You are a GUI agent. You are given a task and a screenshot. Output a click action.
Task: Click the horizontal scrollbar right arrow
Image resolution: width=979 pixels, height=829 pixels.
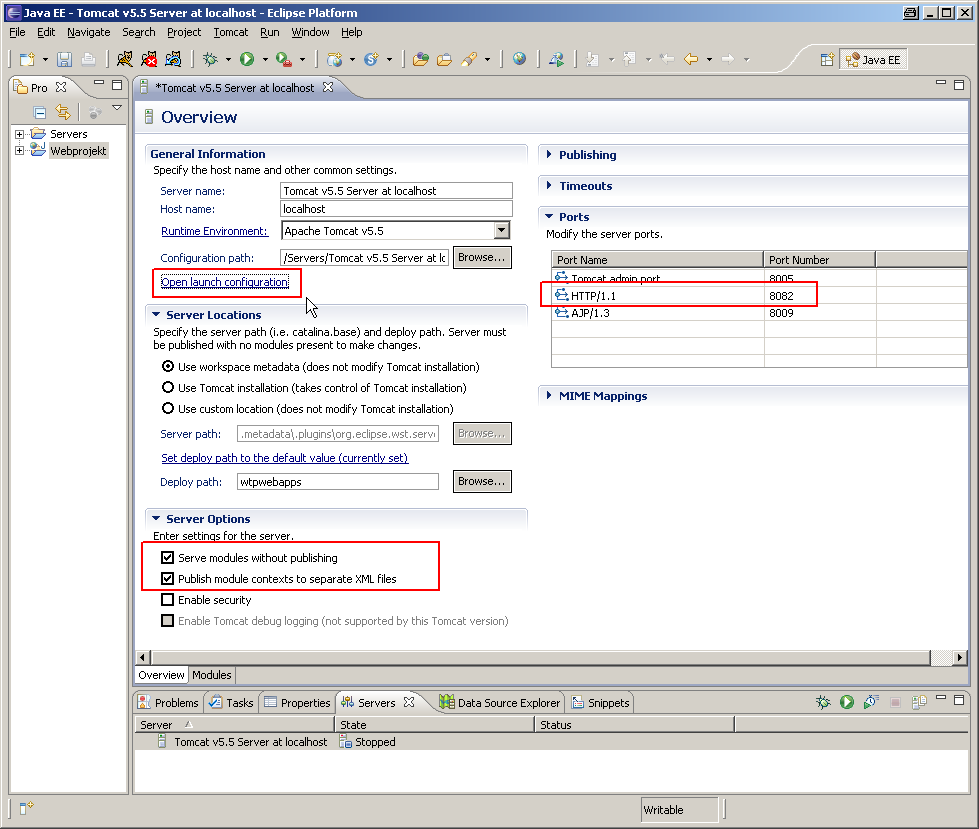[960, 657]
